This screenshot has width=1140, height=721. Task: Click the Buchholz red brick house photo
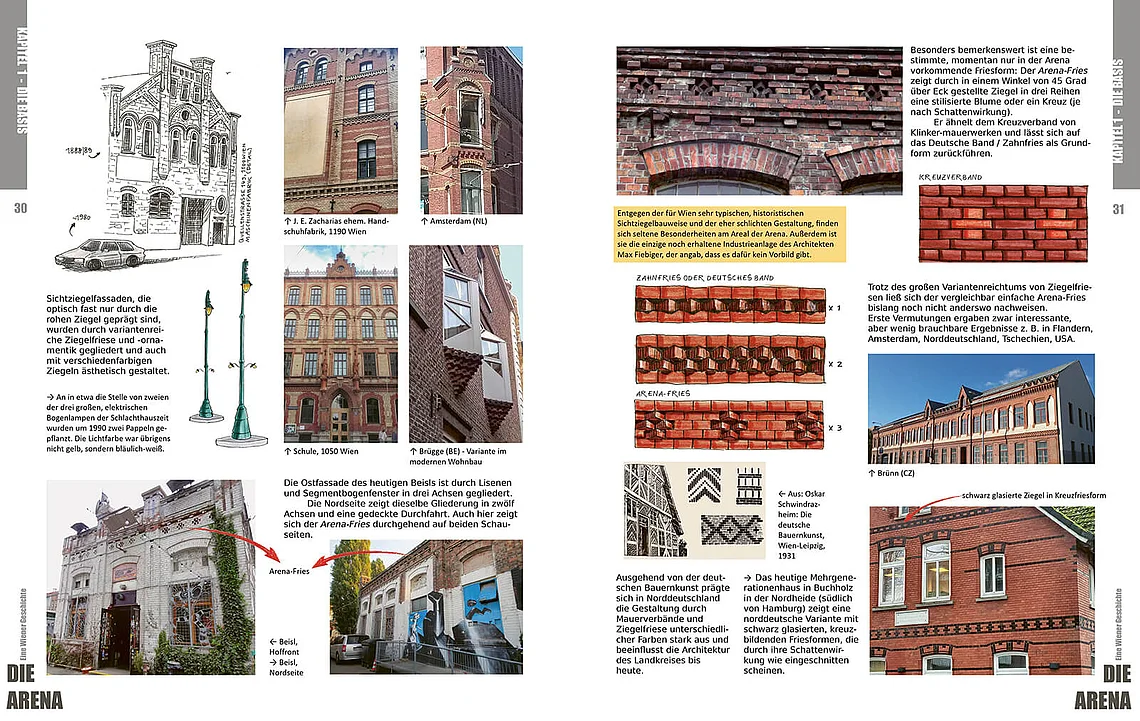982,590
